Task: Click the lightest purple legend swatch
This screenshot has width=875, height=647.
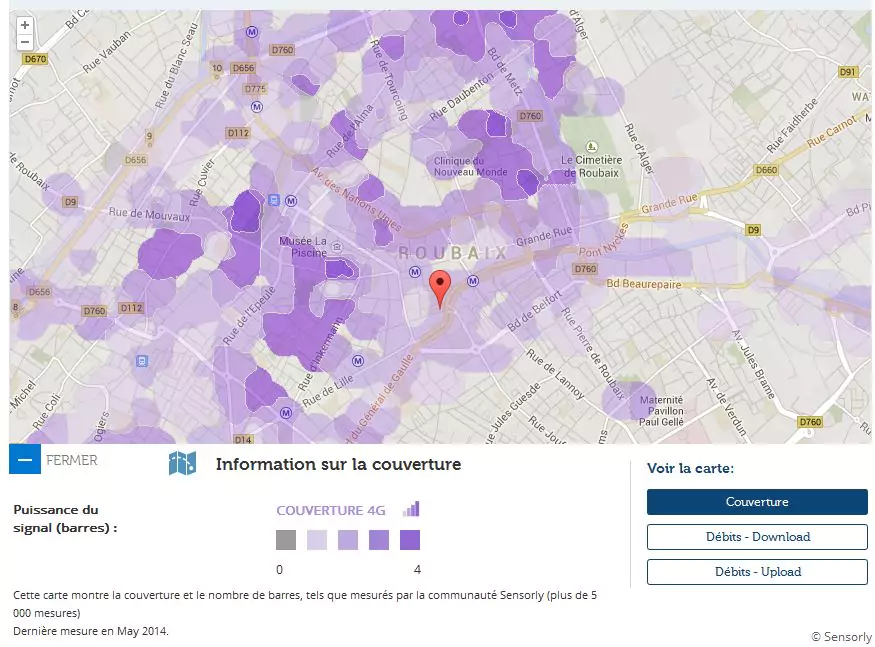Action: click(x=317, y=540)
